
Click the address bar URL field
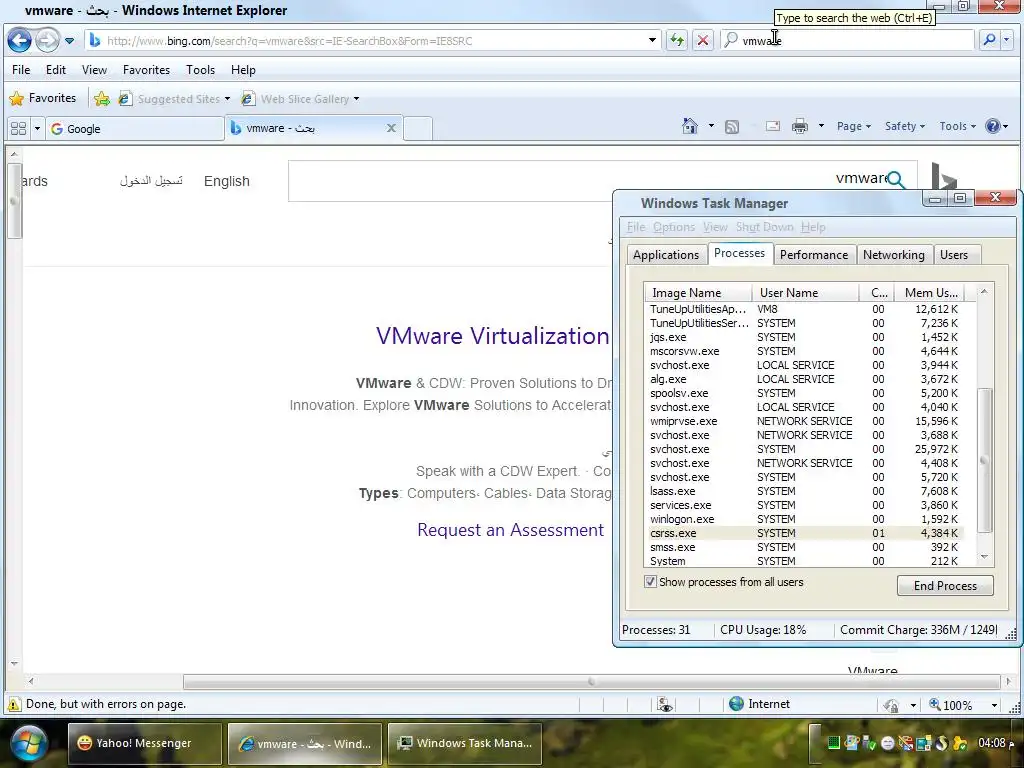point(372,40)
